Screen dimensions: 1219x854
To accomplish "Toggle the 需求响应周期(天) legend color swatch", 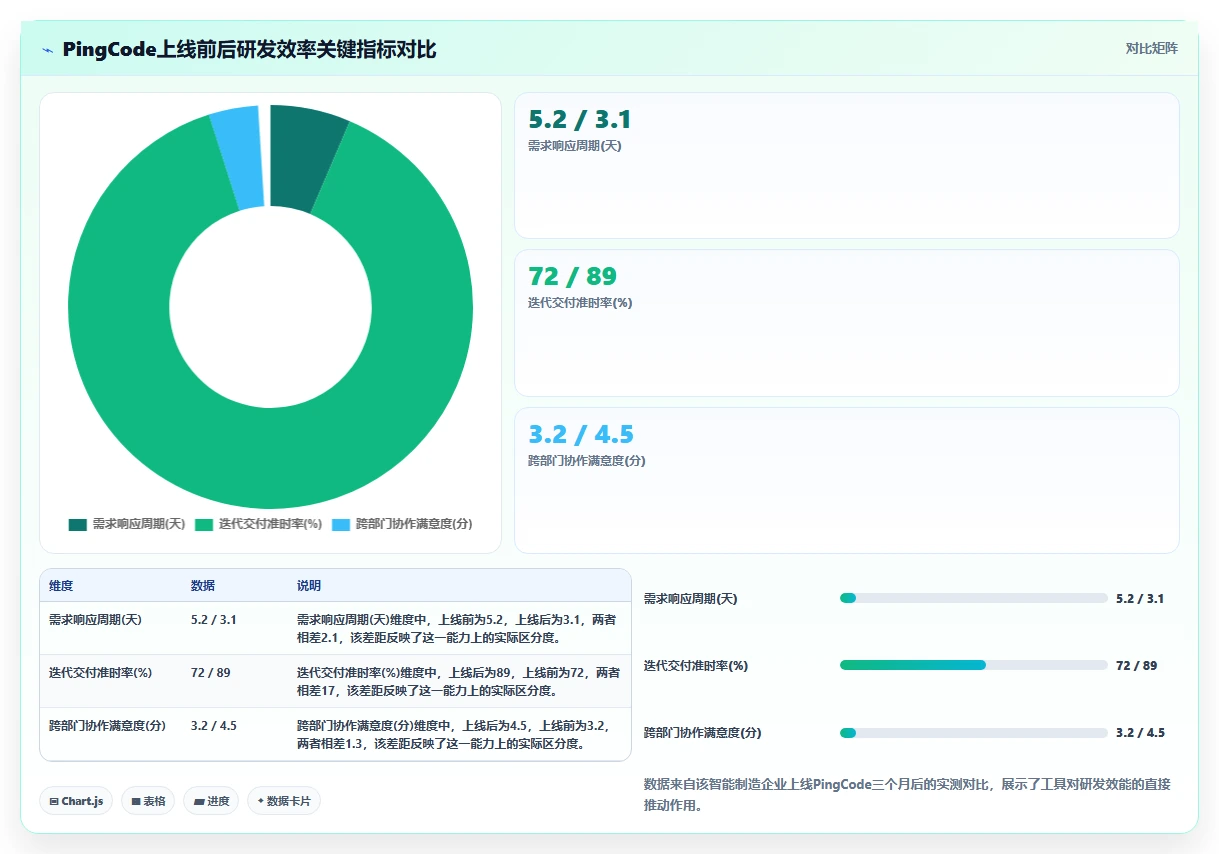I will pos(78,524).
